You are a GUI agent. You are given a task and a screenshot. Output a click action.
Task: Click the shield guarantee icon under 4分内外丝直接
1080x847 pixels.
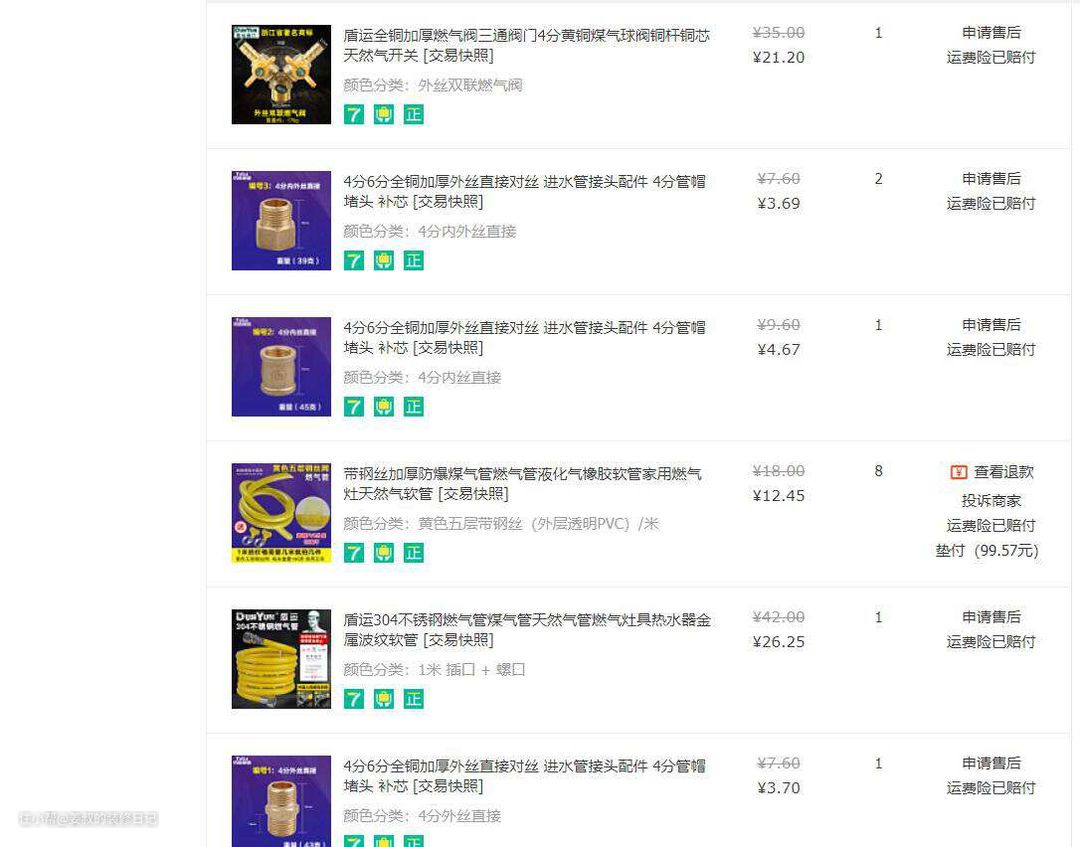tap(384, 260)
